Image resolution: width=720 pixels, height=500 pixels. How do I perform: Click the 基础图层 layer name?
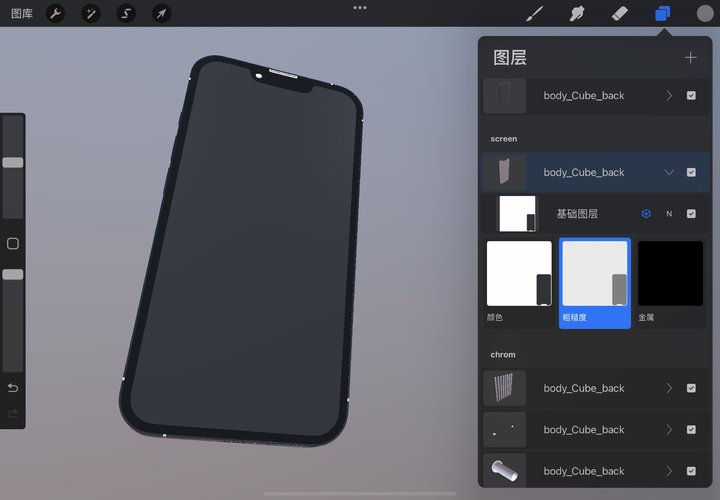coord(577,213)
